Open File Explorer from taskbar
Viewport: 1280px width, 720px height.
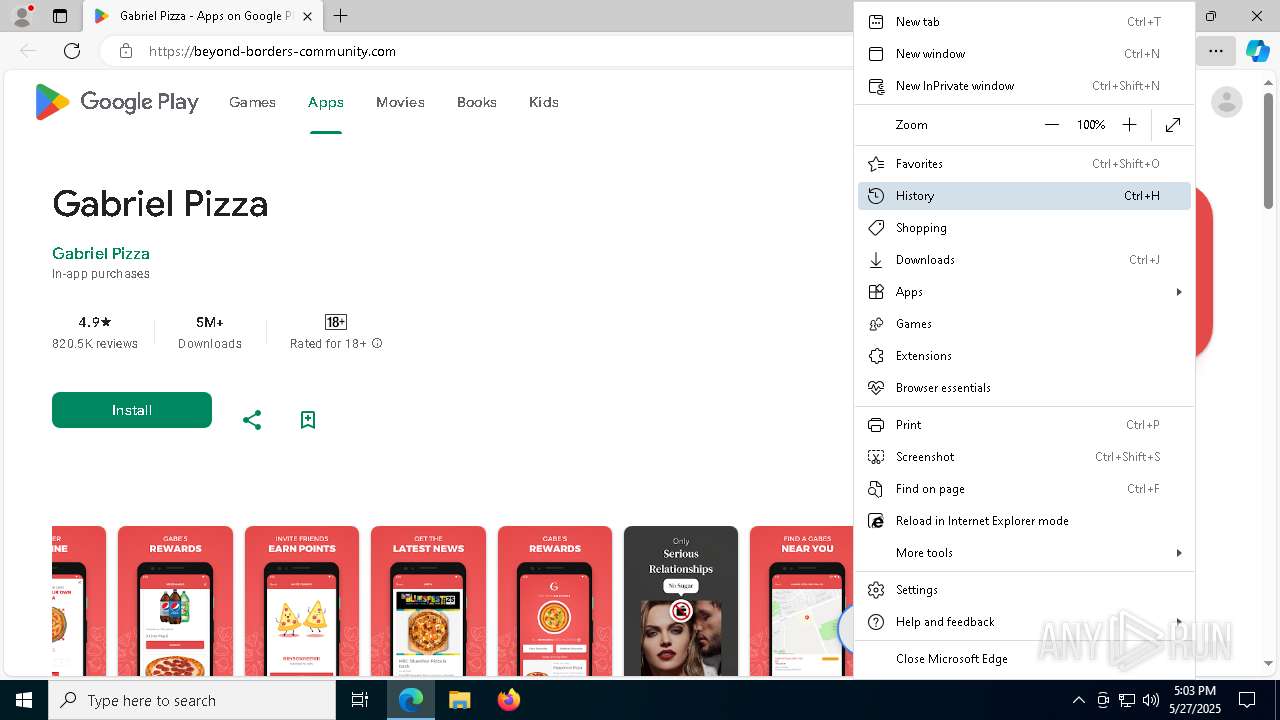(x=459, y=700)
